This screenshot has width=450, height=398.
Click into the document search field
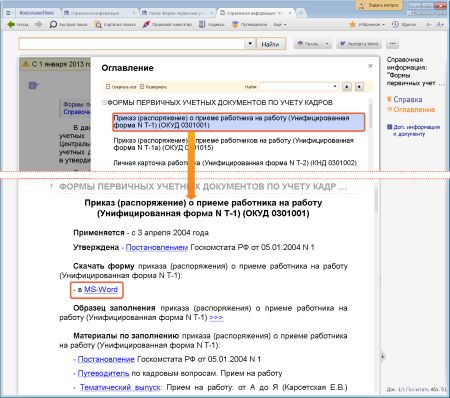(x=132, y=44)
